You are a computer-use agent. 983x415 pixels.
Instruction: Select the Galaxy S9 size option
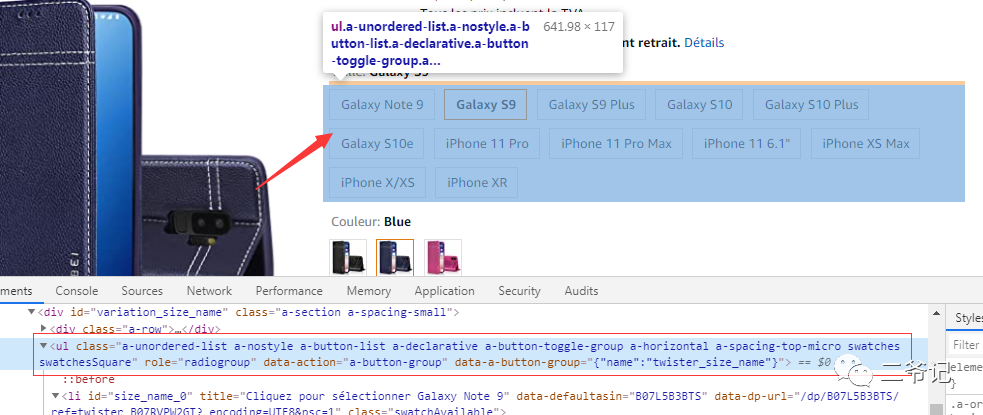486,105
